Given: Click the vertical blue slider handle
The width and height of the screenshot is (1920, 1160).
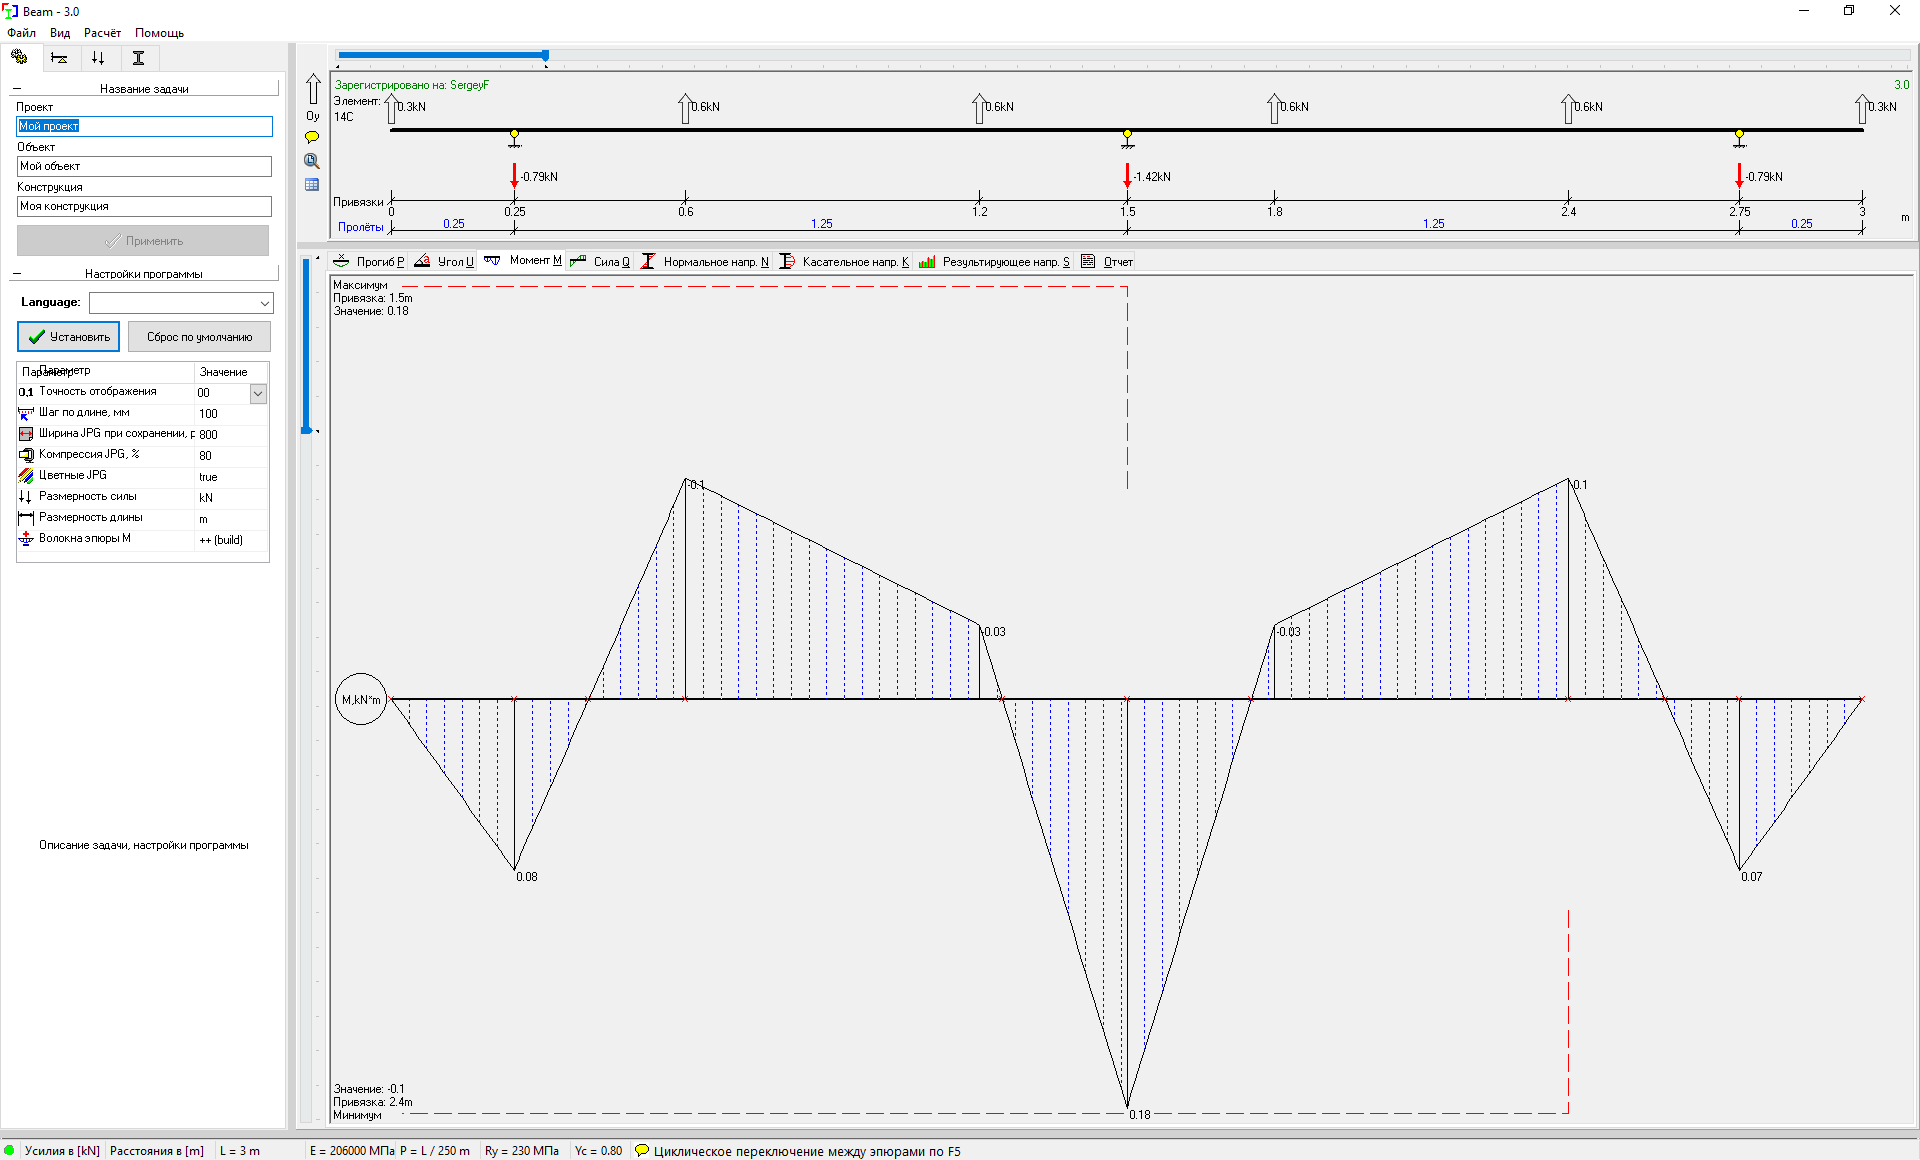Looking at the screenshot, I should point(307,430).
